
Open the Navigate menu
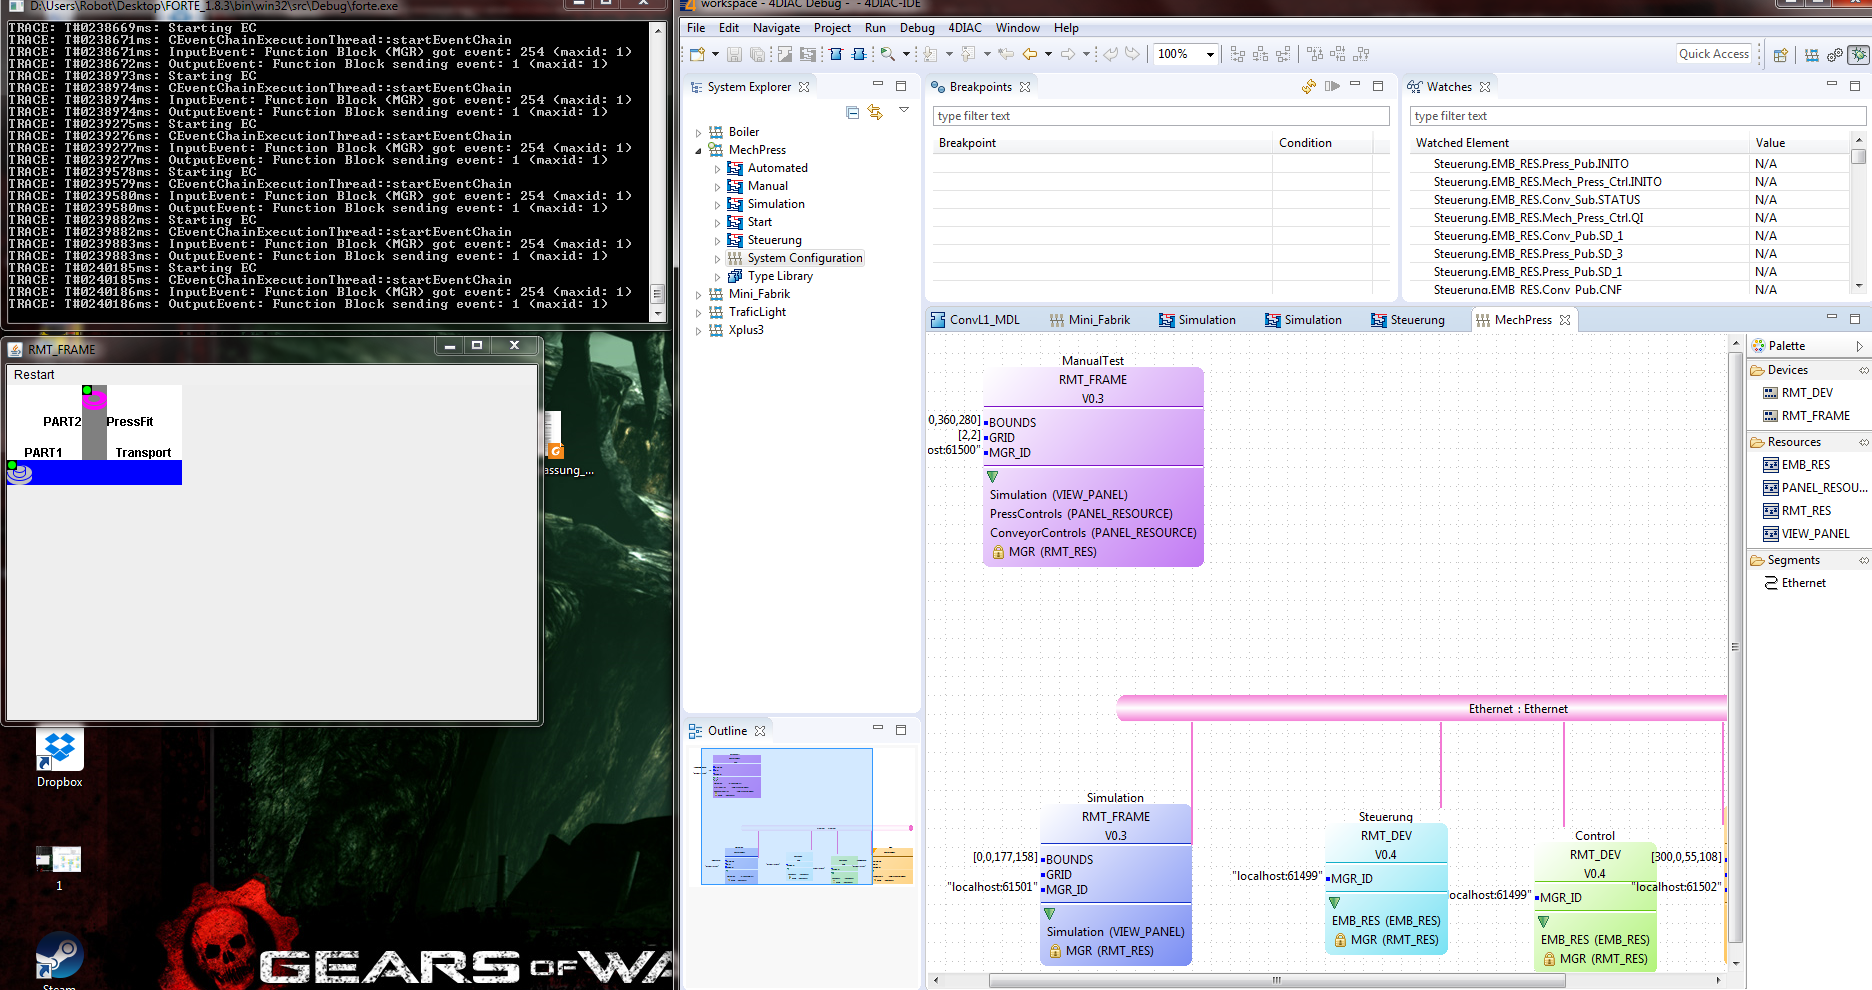(x=776, y=28)
